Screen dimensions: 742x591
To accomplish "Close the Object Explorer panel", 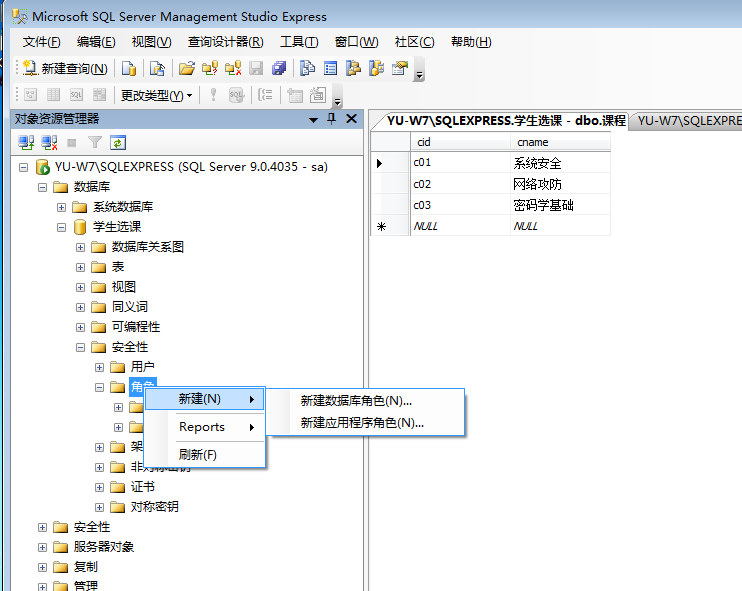I will click(351, 118).
